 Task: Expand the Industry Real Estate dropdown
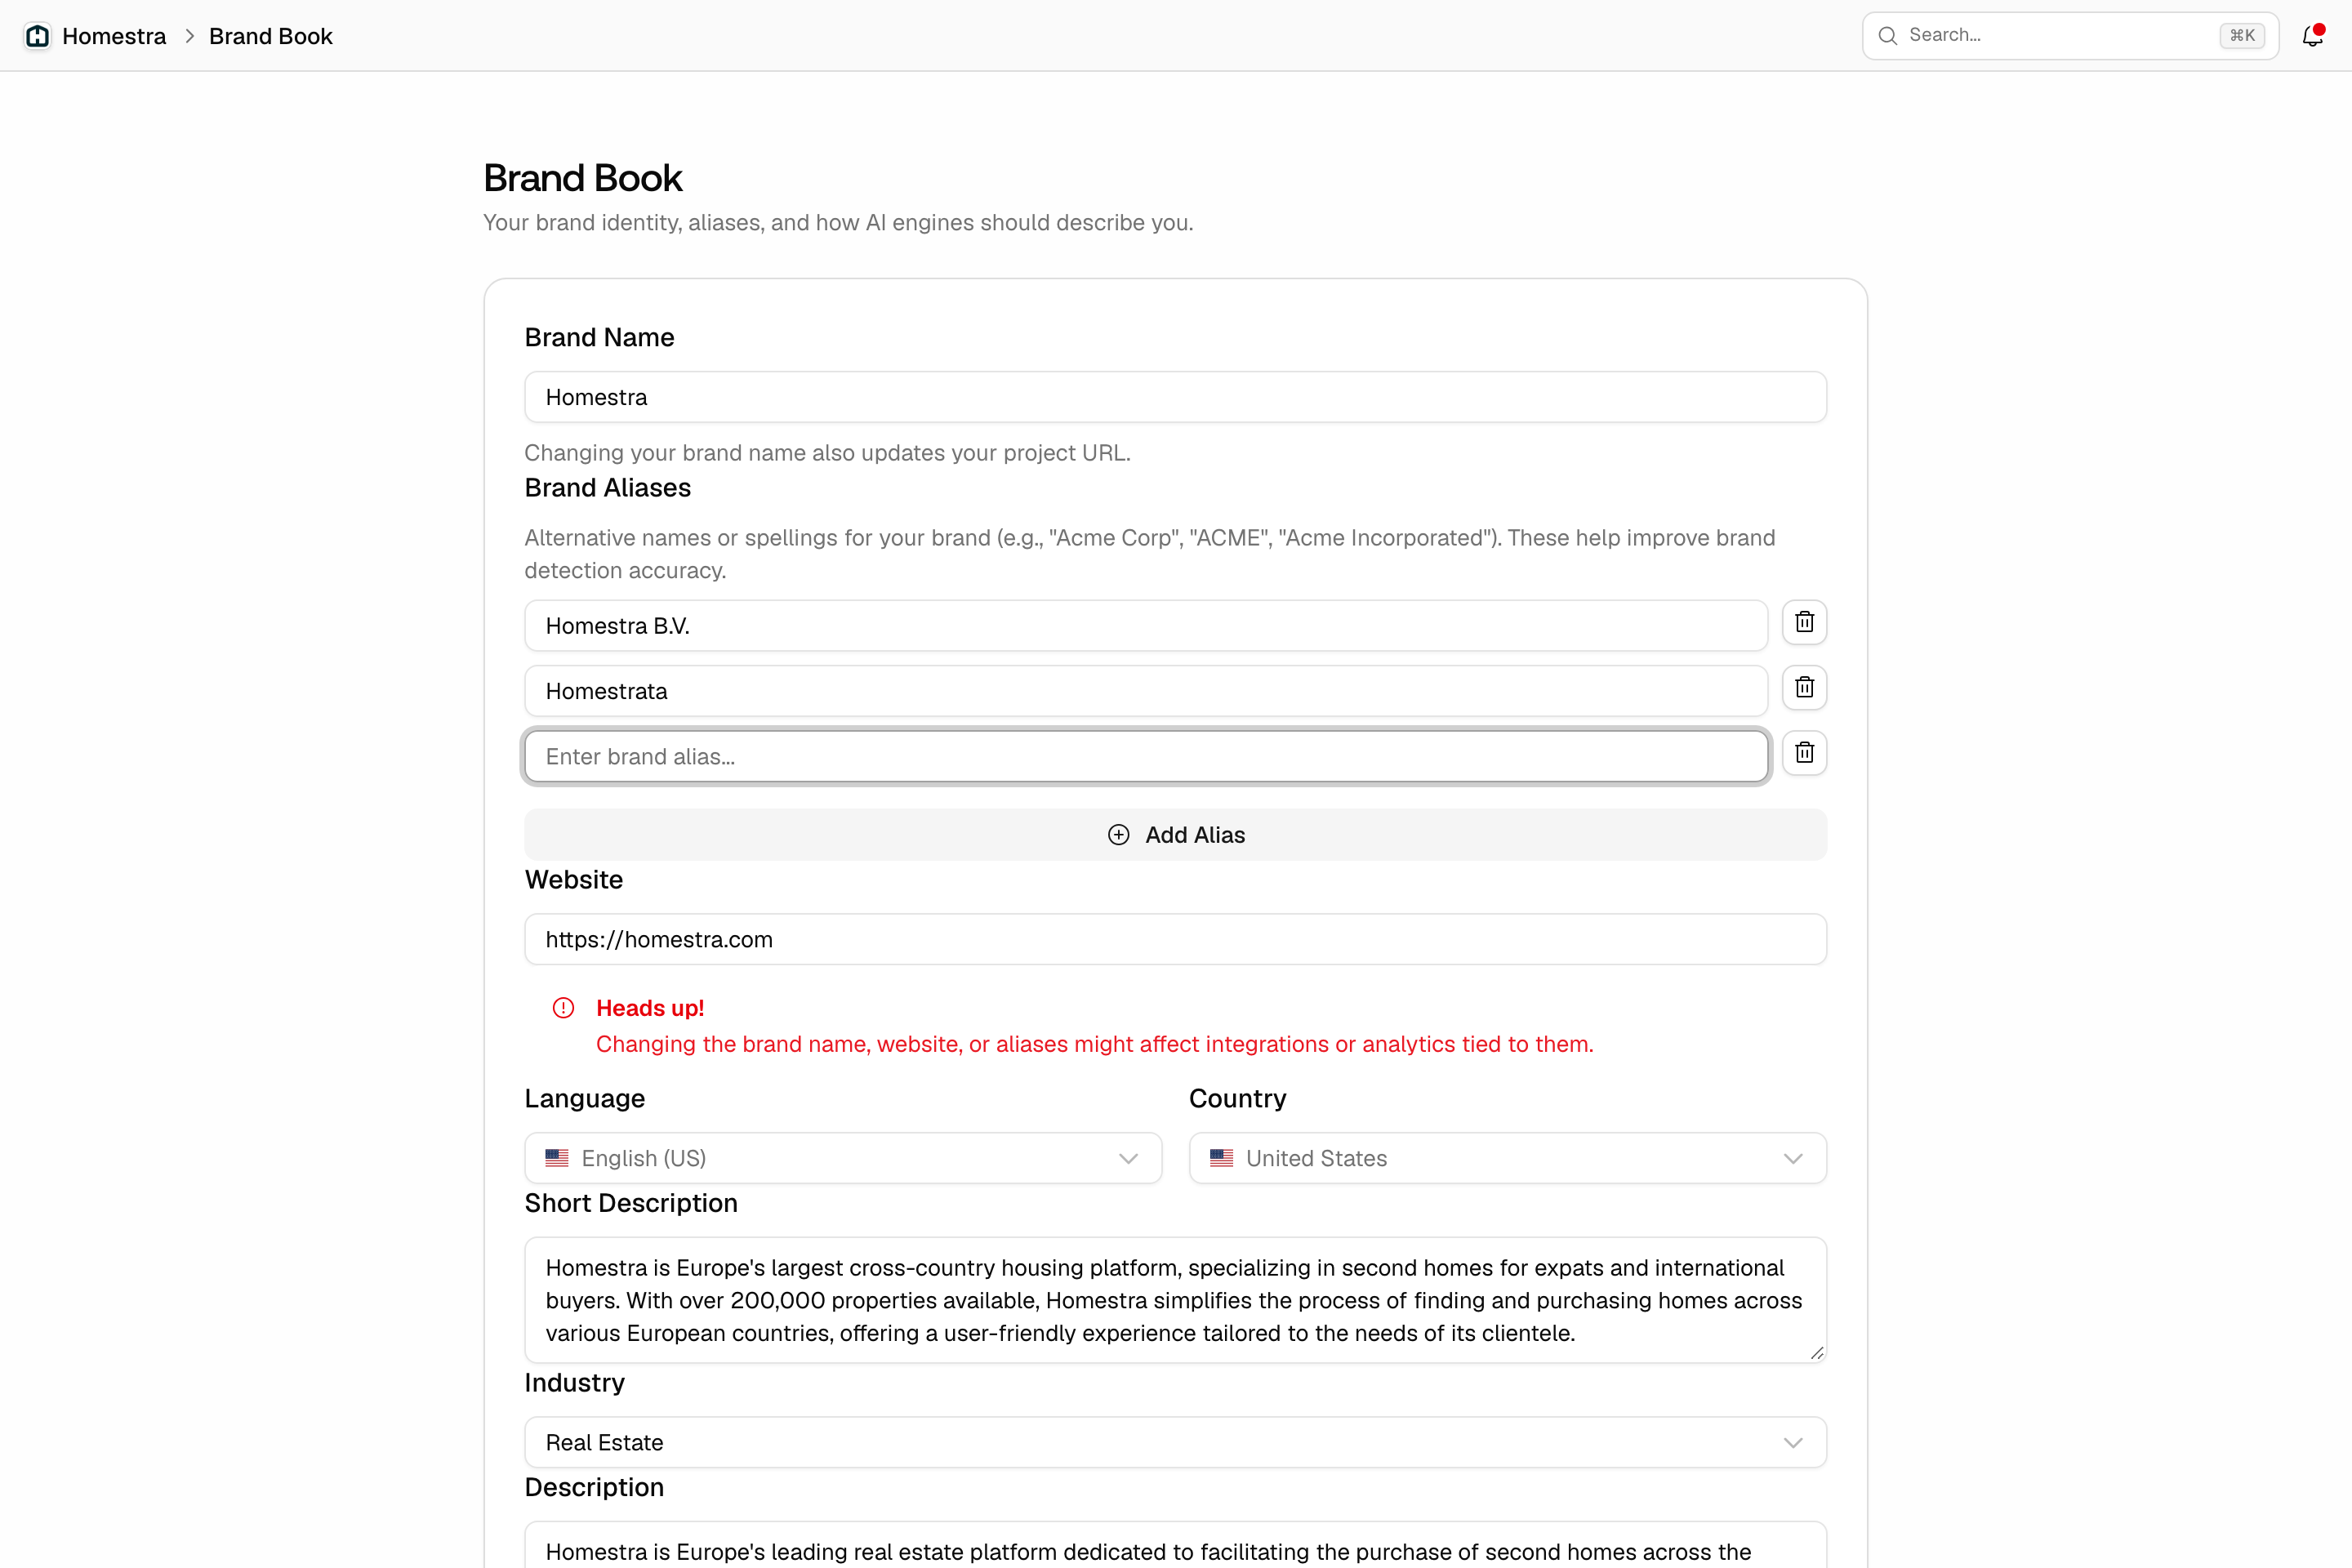tap(1175, 1442)
